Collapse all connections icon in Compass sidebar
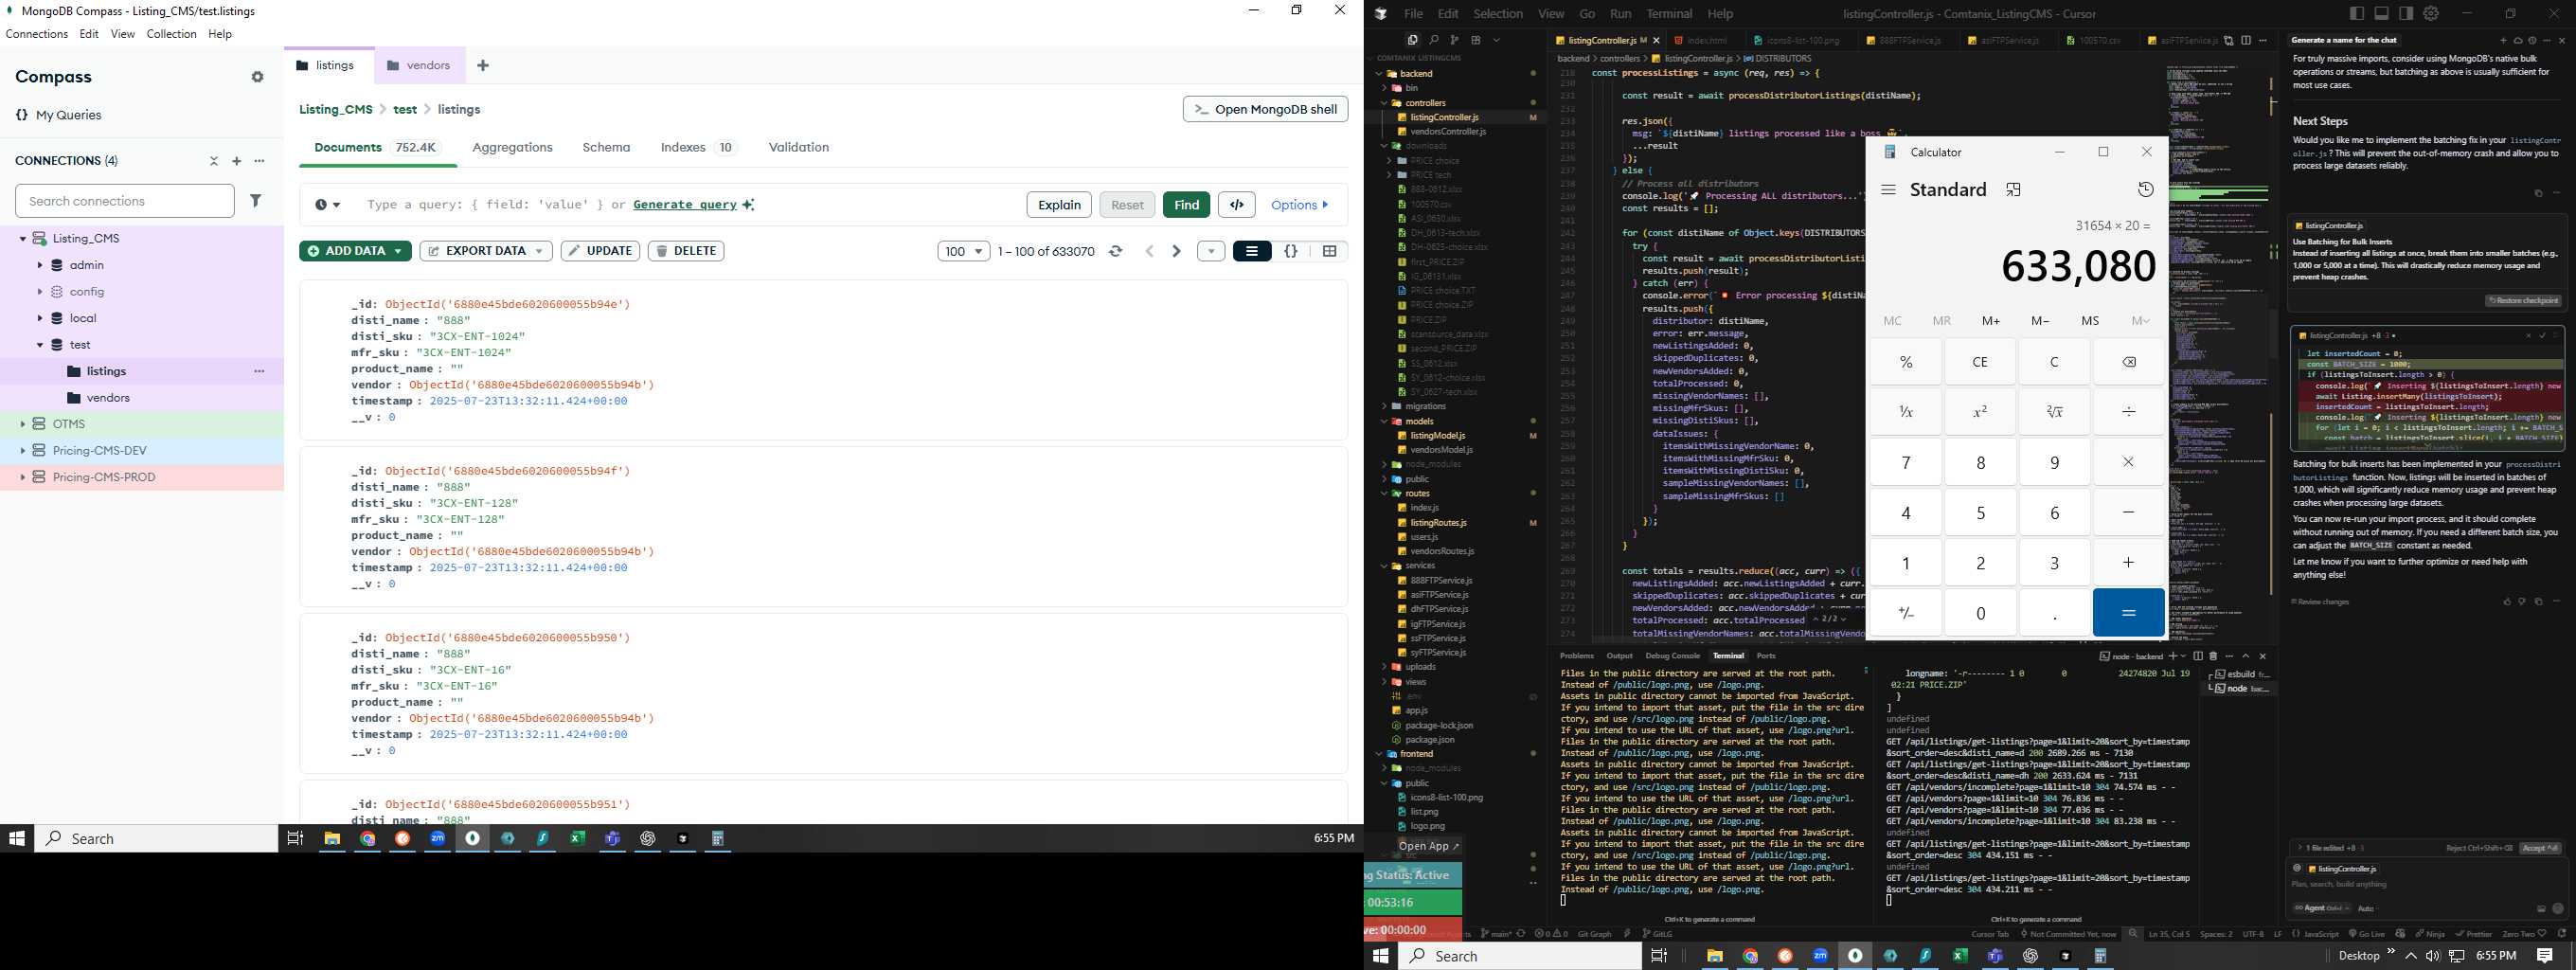 (213, 161)
